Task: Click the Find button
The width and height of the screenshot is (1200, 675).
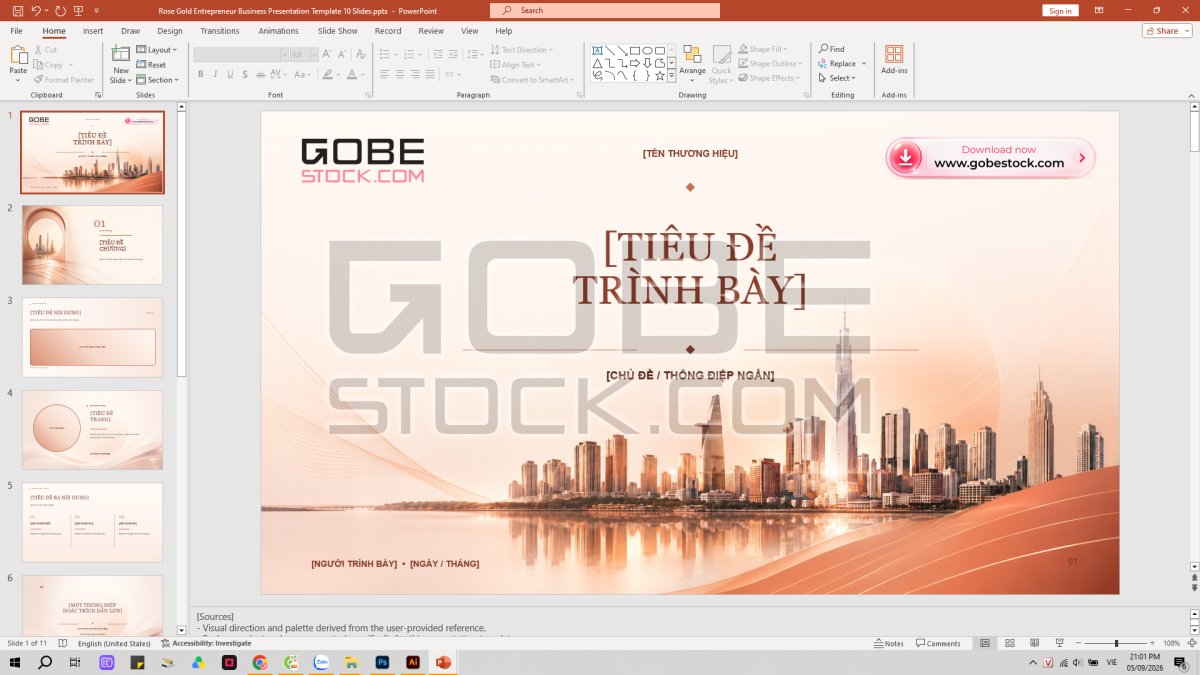Action: (x=831, y=49)
